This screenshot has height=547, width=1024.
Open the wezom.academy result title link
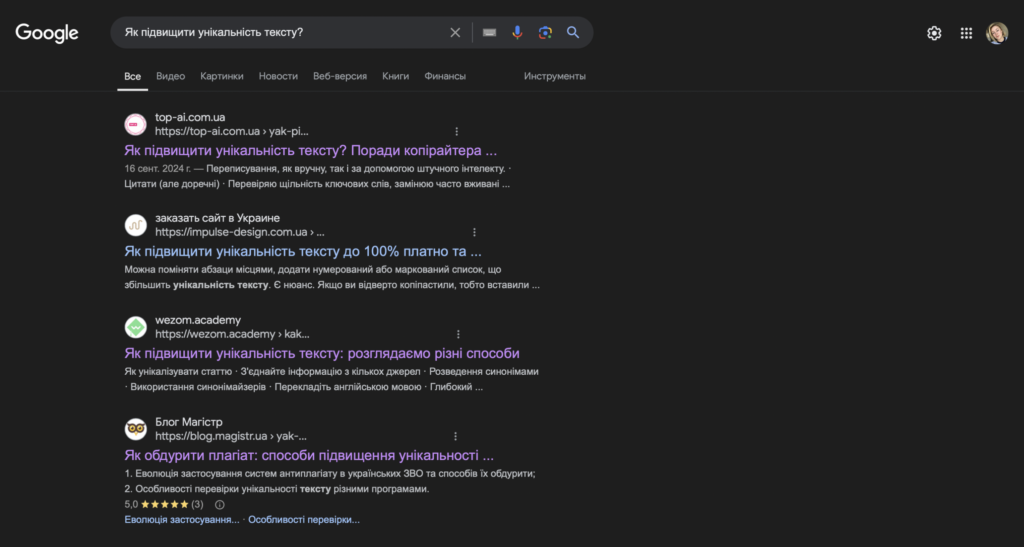point(322,353)
